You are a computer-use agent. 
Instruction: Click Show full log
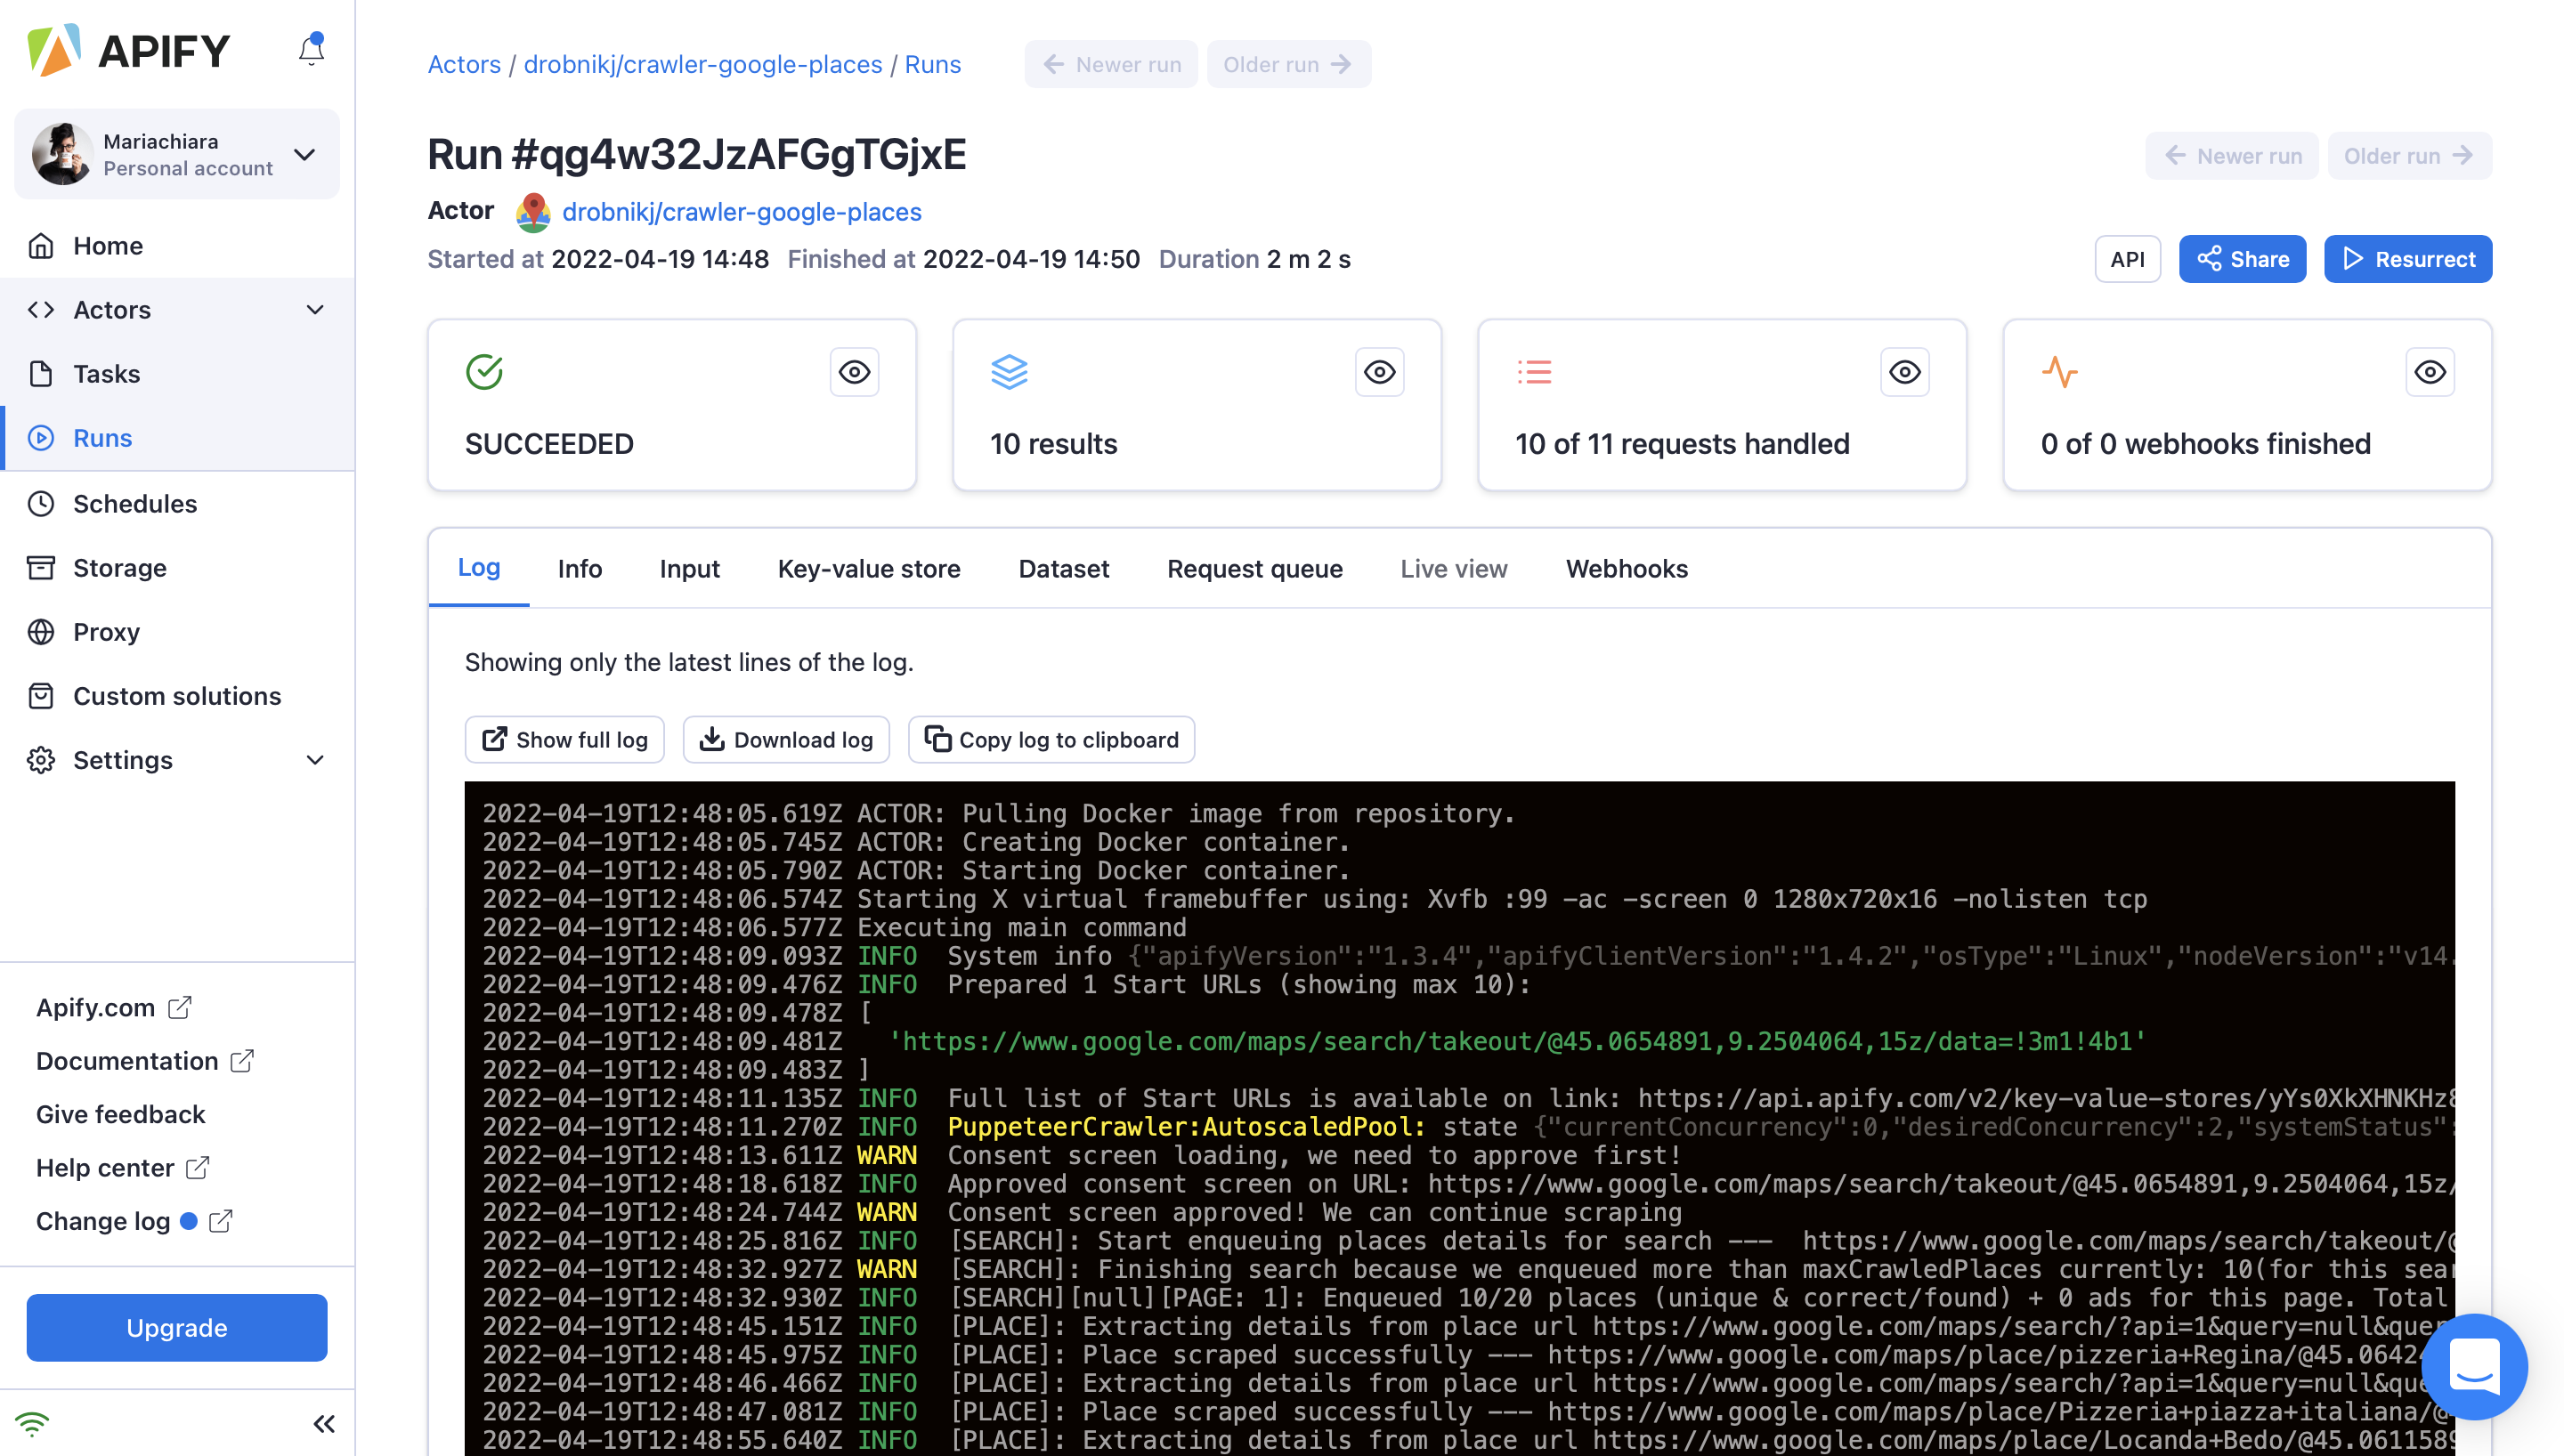(x=565, y=740)
